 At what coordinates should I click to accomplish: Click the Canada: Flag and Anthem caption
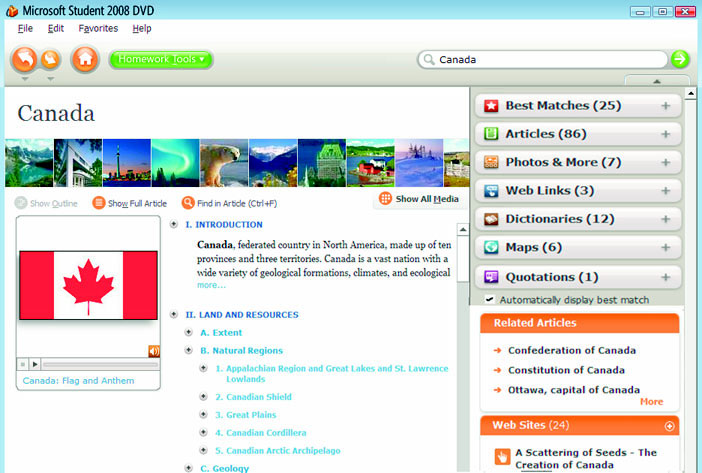[78, 380]
